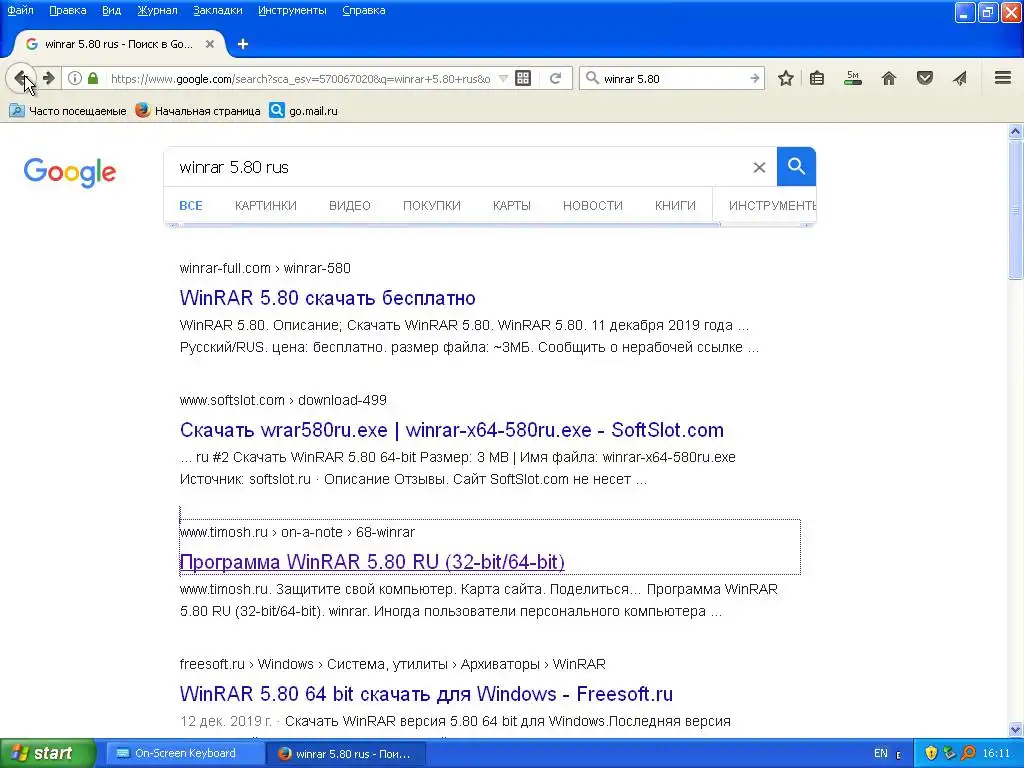
Task: Go to home page icon
Action: tap(889, 78)
